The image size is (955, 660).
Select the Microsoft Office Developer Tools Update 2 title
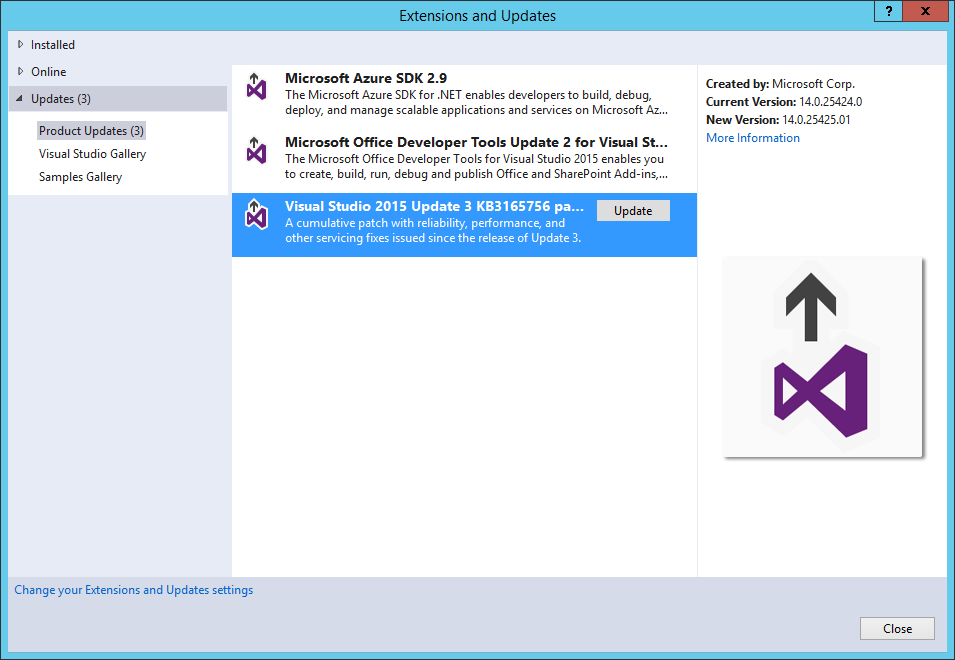pyautogui.click(x=476, y=142)
